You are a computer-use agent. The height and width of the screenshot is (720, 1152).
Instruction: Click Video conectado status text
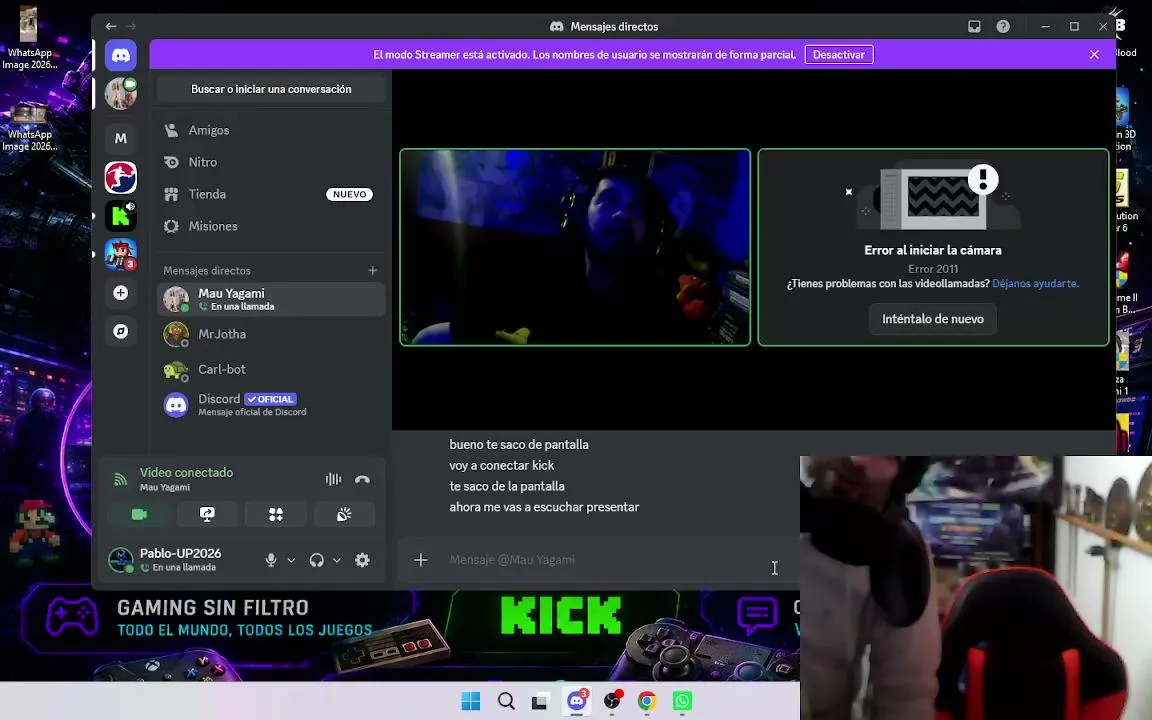[187, 472]
